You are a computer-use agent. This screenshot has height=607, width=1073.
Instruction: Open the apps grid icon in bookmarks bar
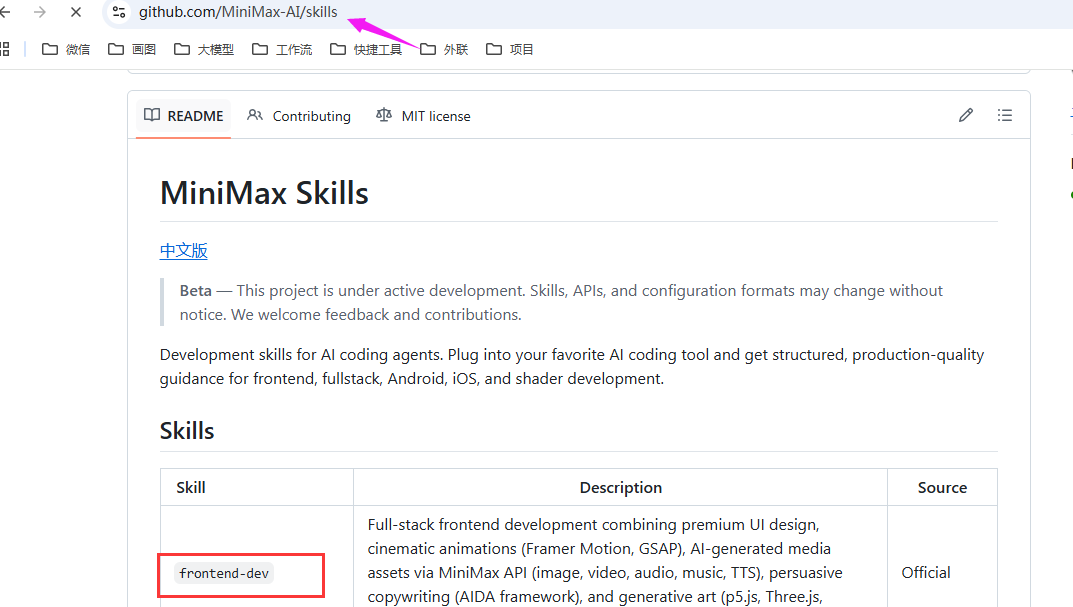(5, 49)
